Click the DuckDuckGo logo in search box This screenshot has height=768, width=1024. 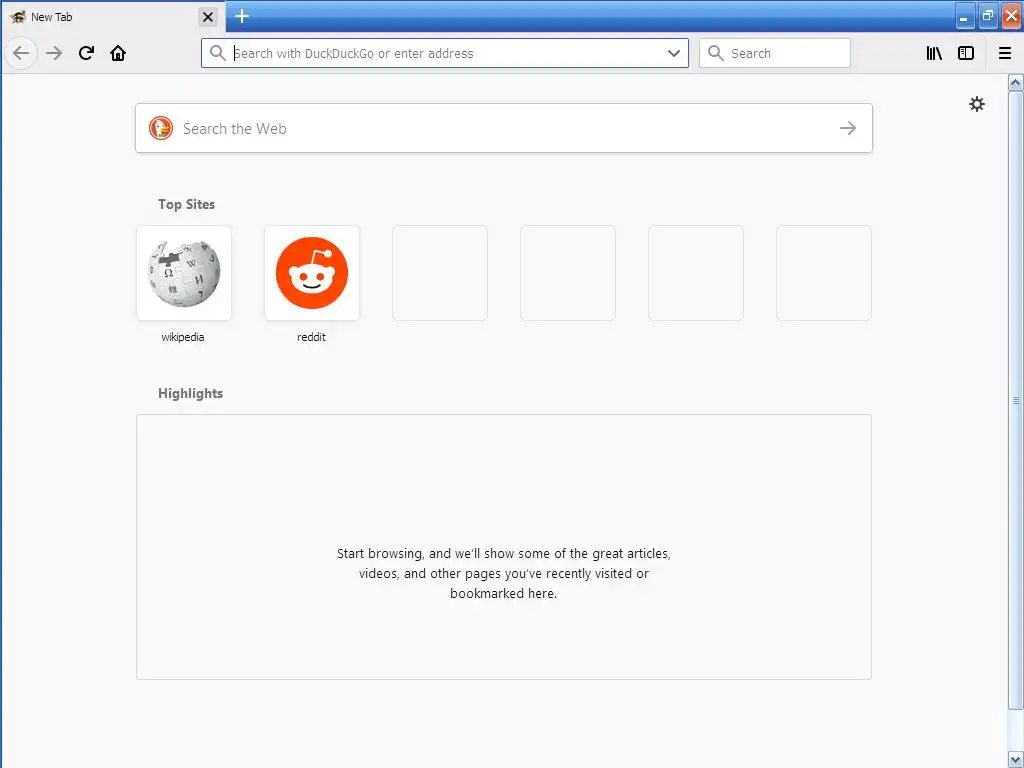pos(161,128)
